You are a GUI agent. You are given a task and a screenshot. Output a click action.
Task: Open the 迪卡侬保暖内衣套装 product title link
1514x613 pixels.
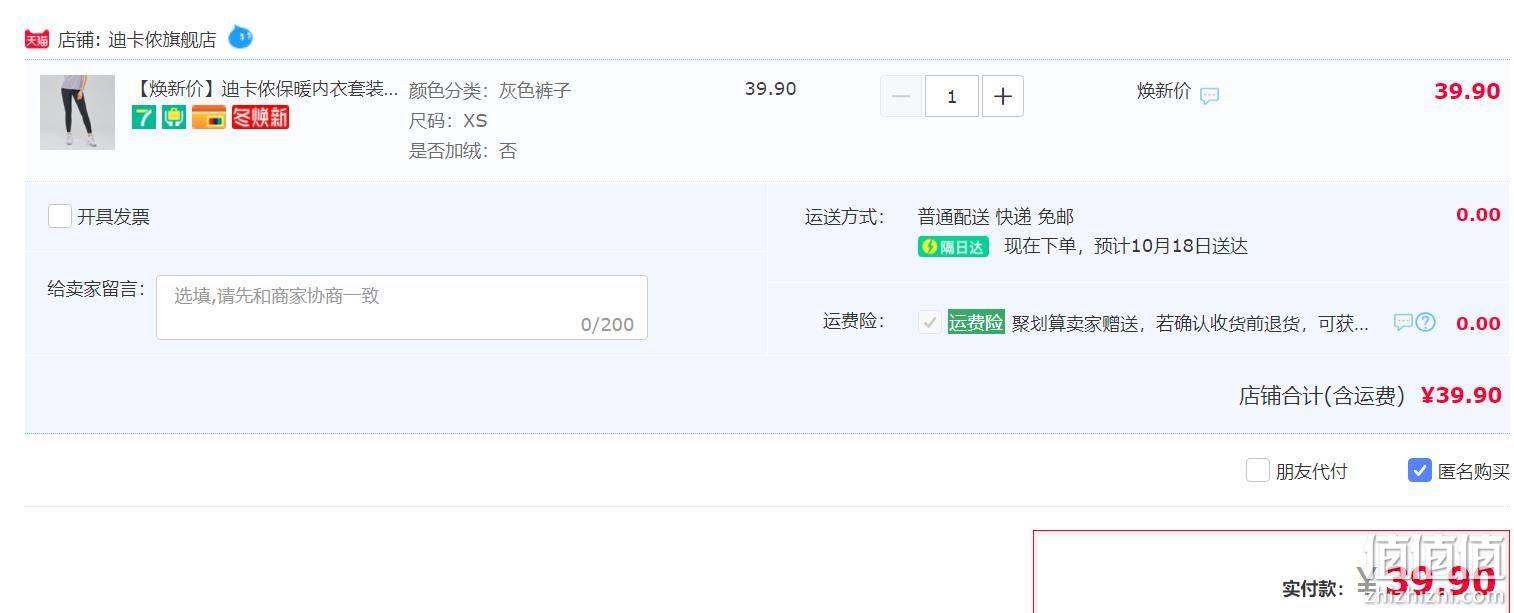click(265, 89)
